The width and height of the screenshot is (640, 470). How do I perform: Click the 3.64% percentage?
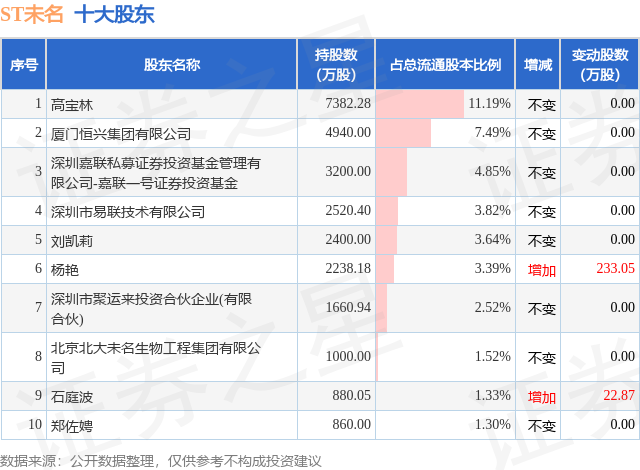(493, 239)
